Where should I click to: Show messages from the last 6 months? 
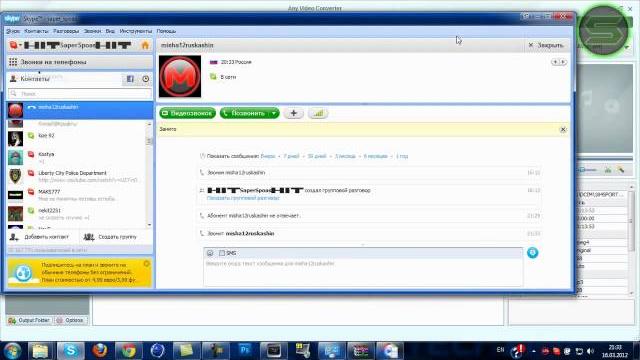pos(375,156)
